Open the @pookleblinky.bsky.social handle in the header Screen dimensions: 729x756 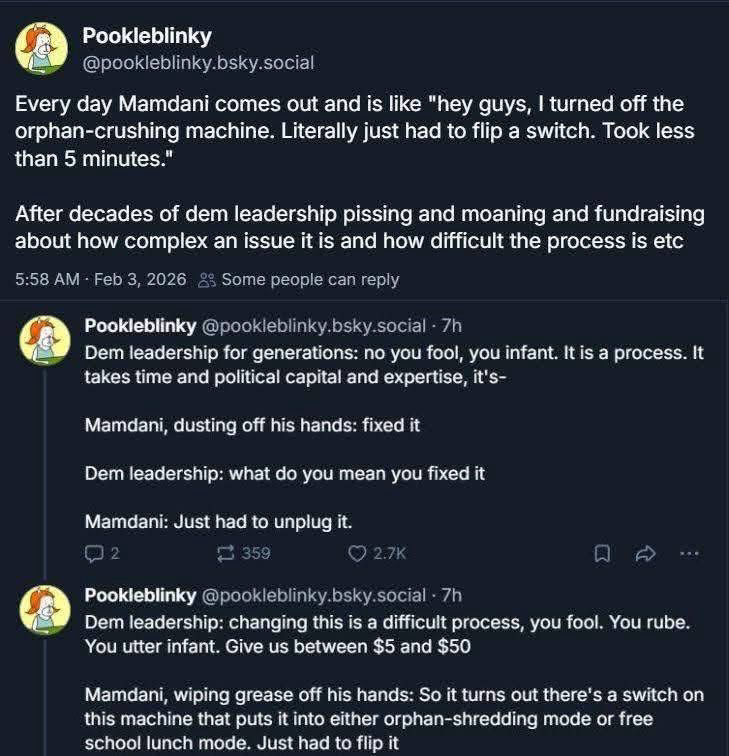pos(198,63)
